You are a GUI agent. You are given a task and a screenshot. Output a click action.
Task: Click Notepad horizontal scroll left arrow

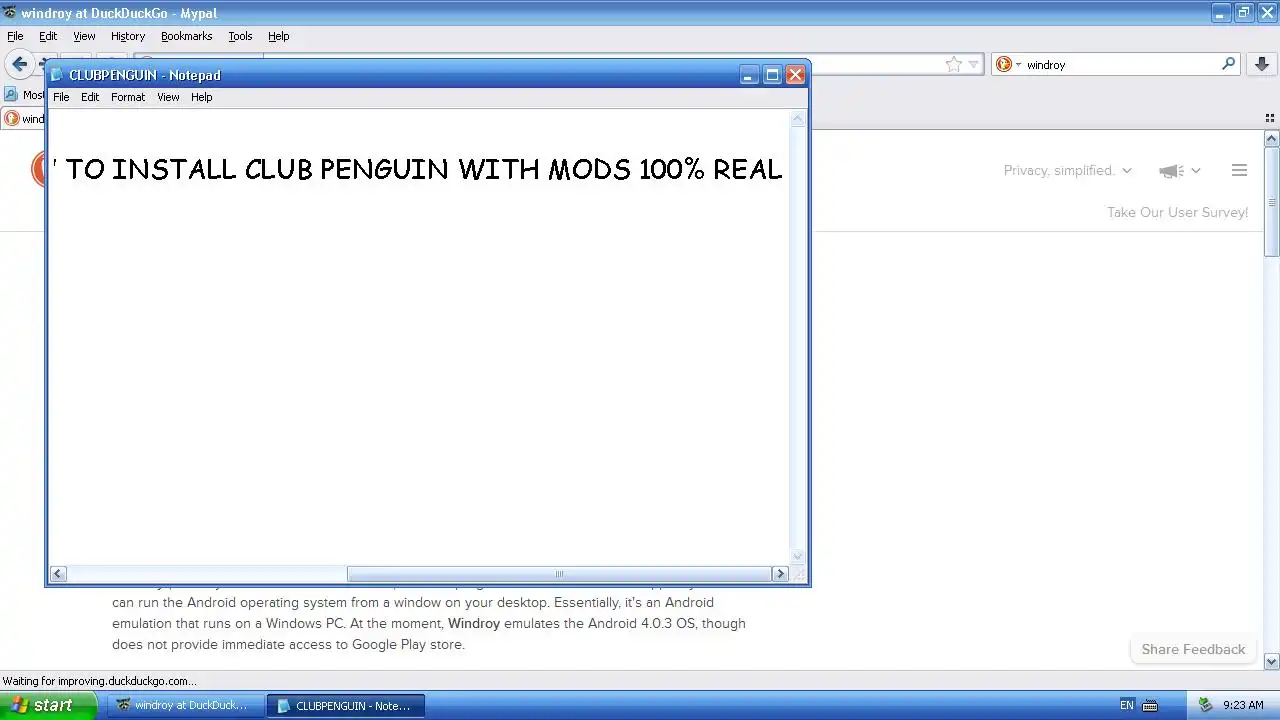(x=58, y=574)
